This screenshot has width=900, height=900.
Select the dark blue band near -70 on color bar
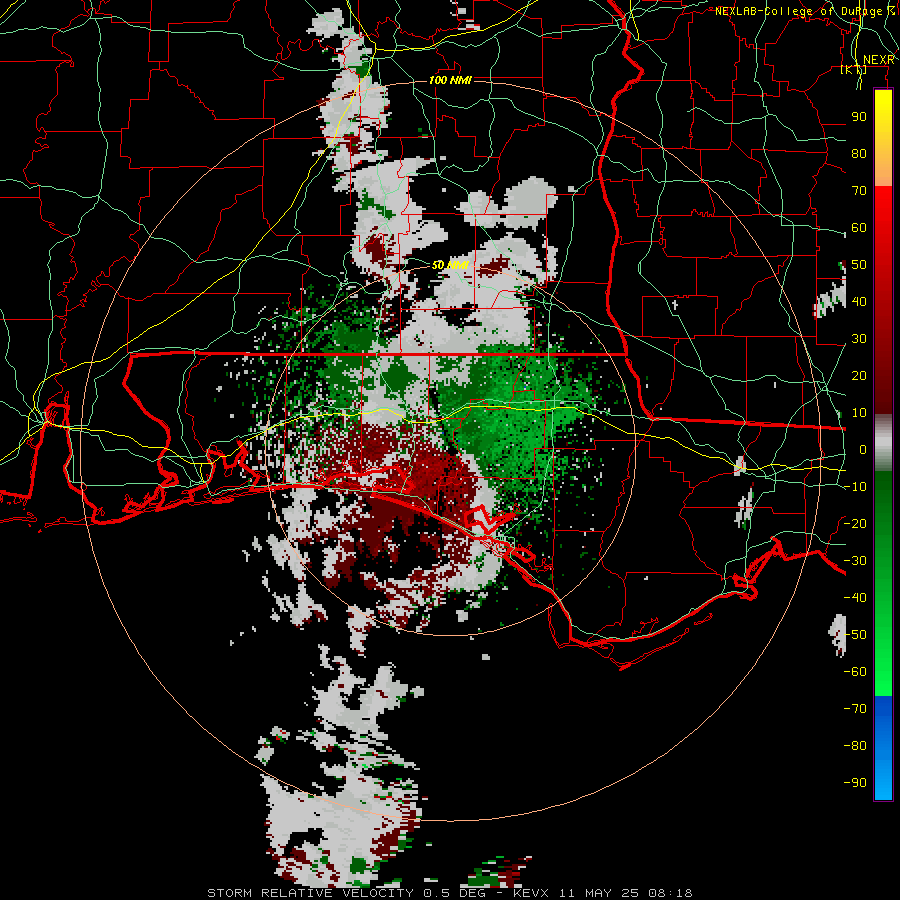point(883,708)
